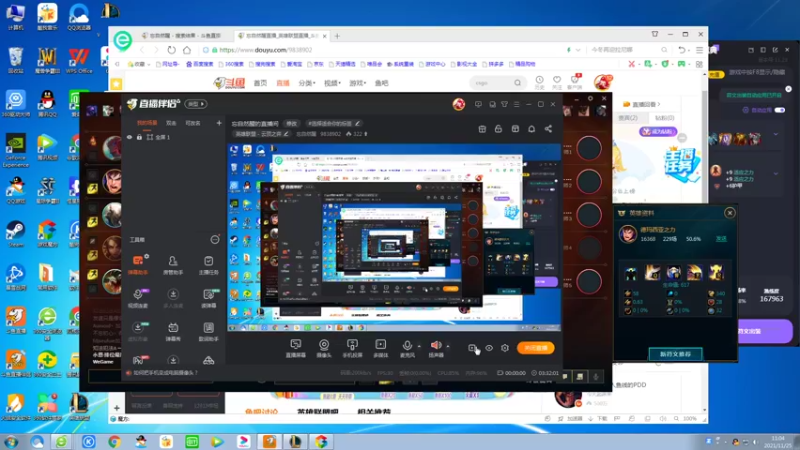Open the orange danmaku assistant tool
Image resolution: width=800 pixels, height=450 pixels.
(x=138, y=265)
